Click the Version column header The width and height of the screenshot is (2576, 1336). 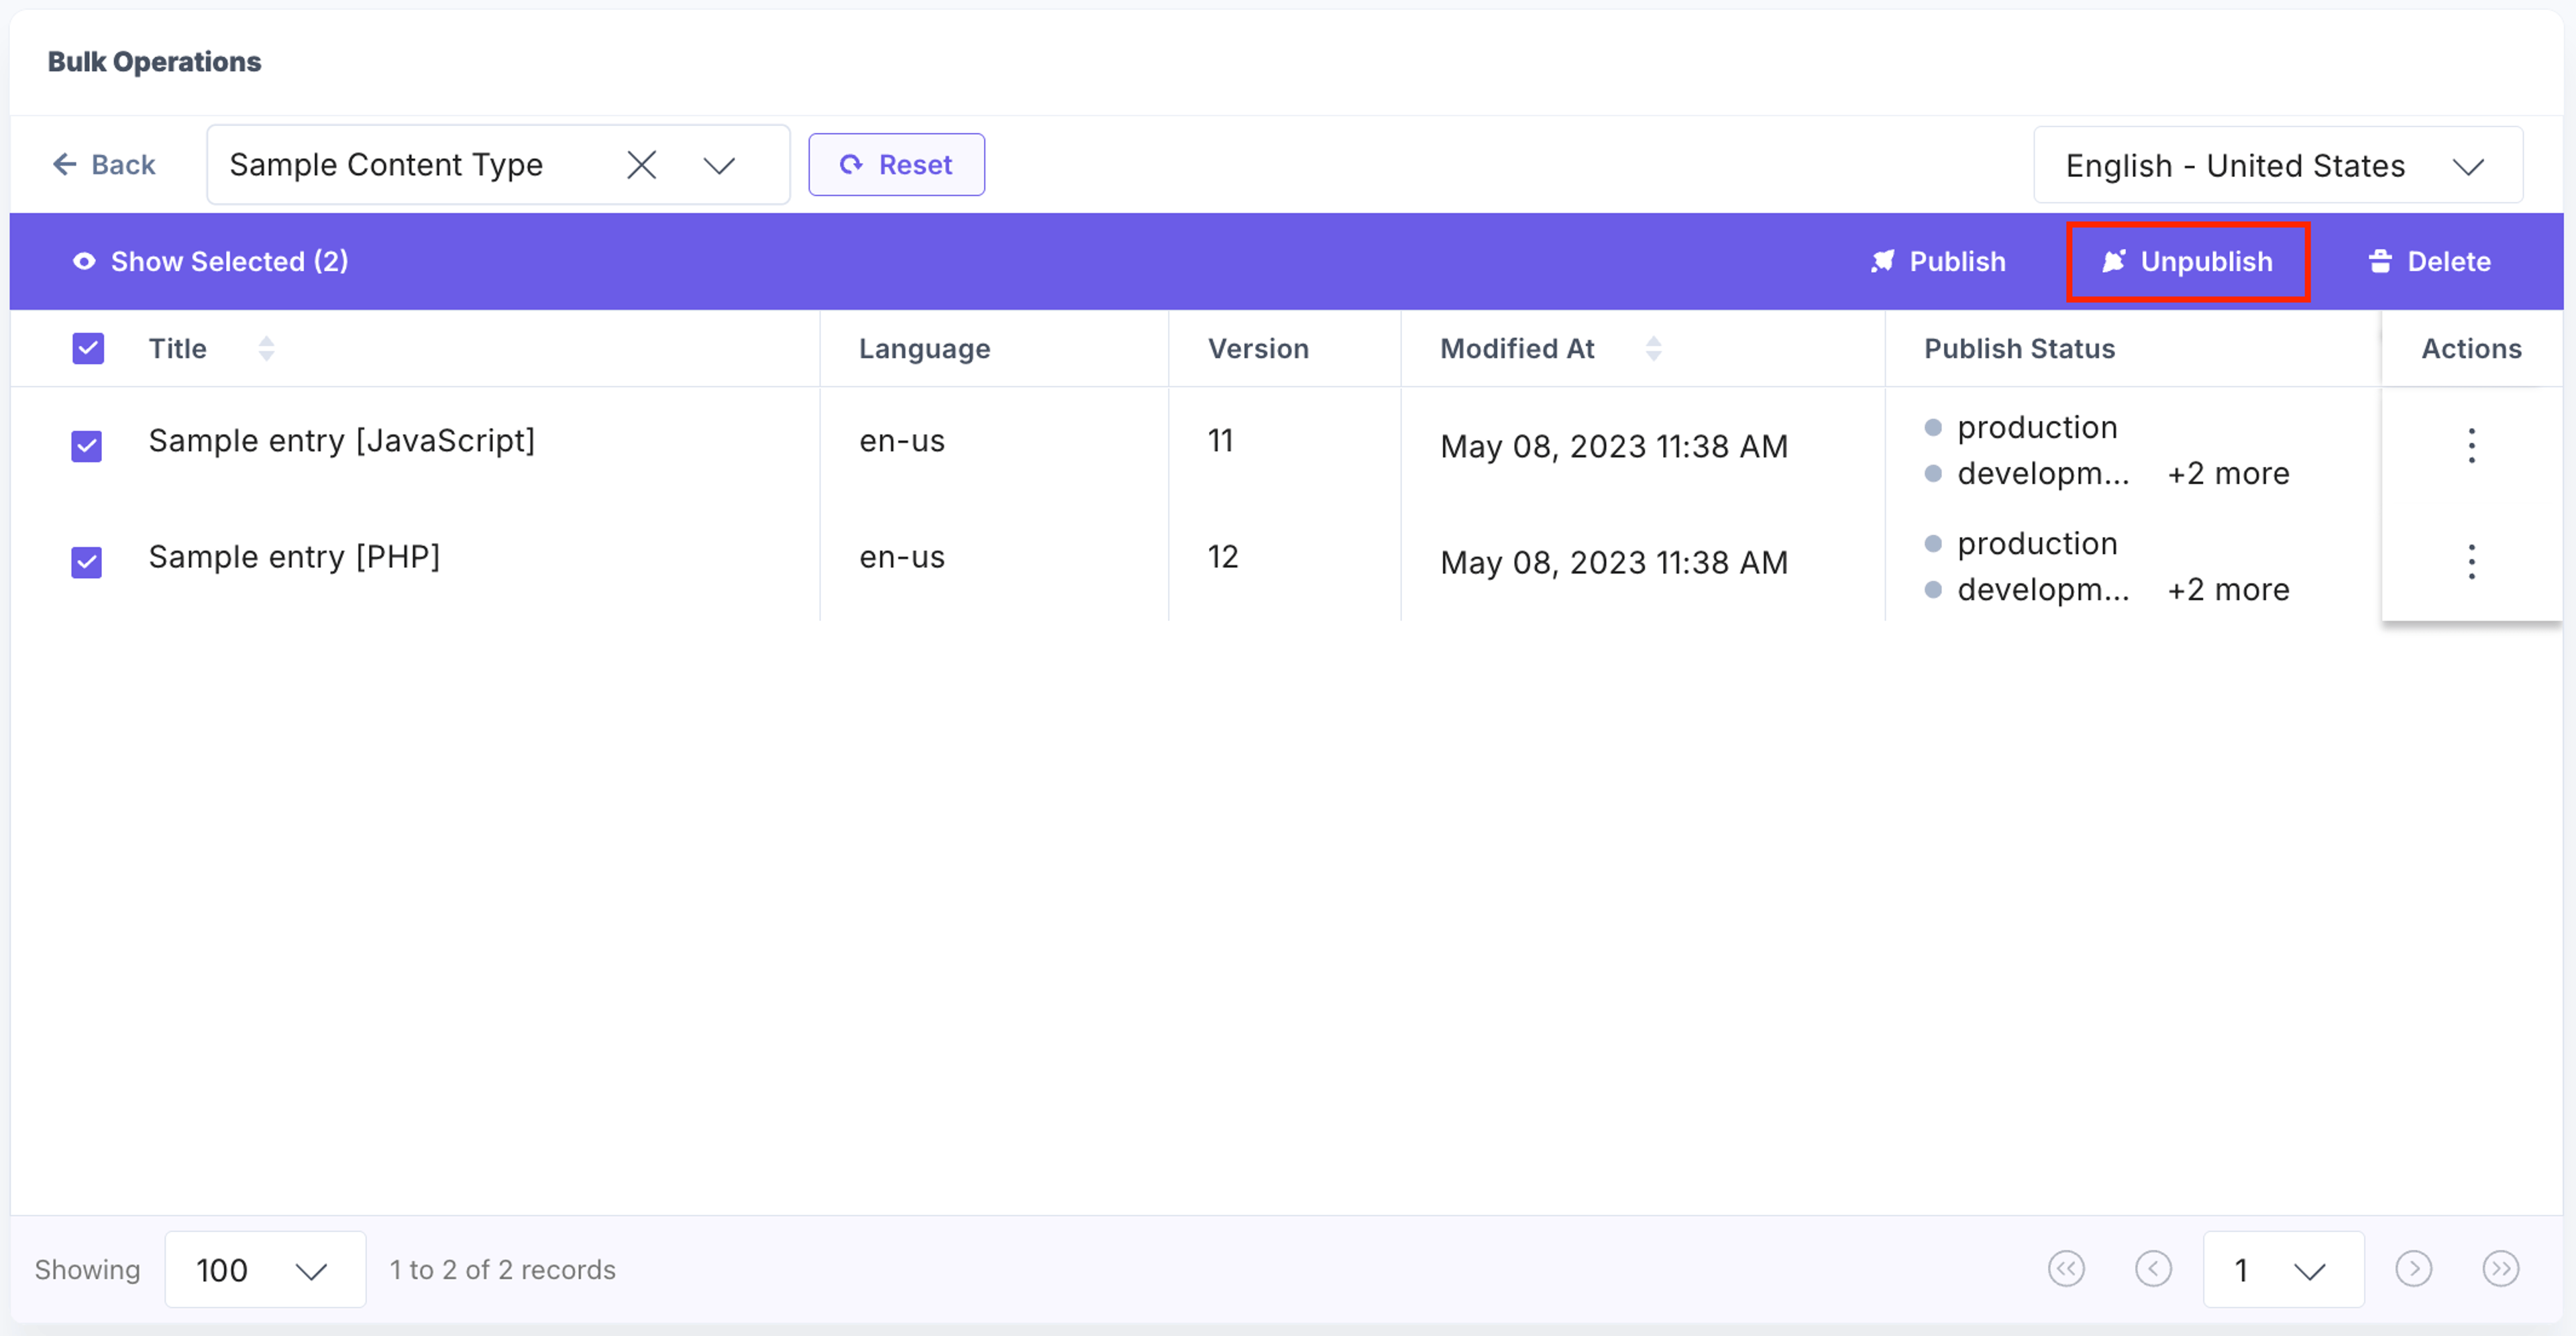point(1258,348)
